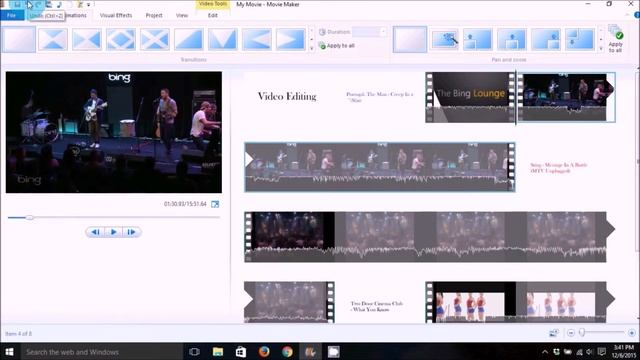This screenshot has height=360, width=640.
Task: Click the Previous frame button
Action: [x=96, y=232]
